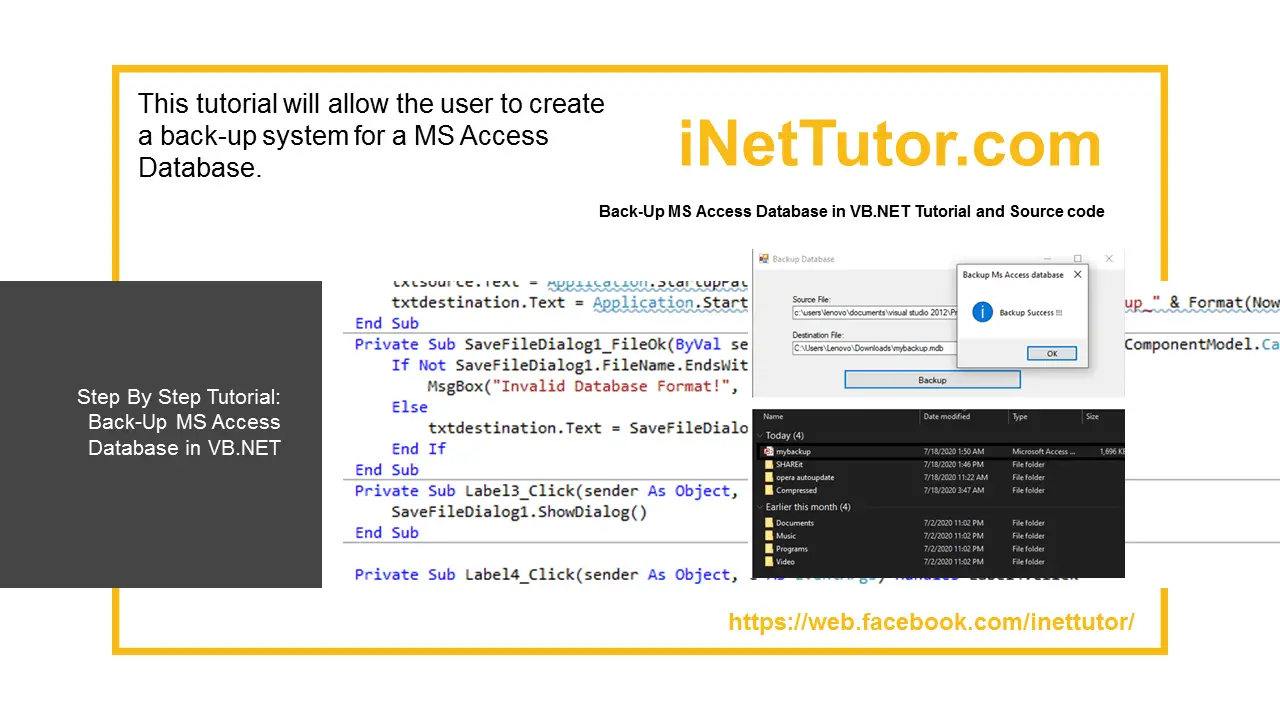This screenshot has height=720, width=1280.
Task: Sort files by Name column header
Action: 773,417
